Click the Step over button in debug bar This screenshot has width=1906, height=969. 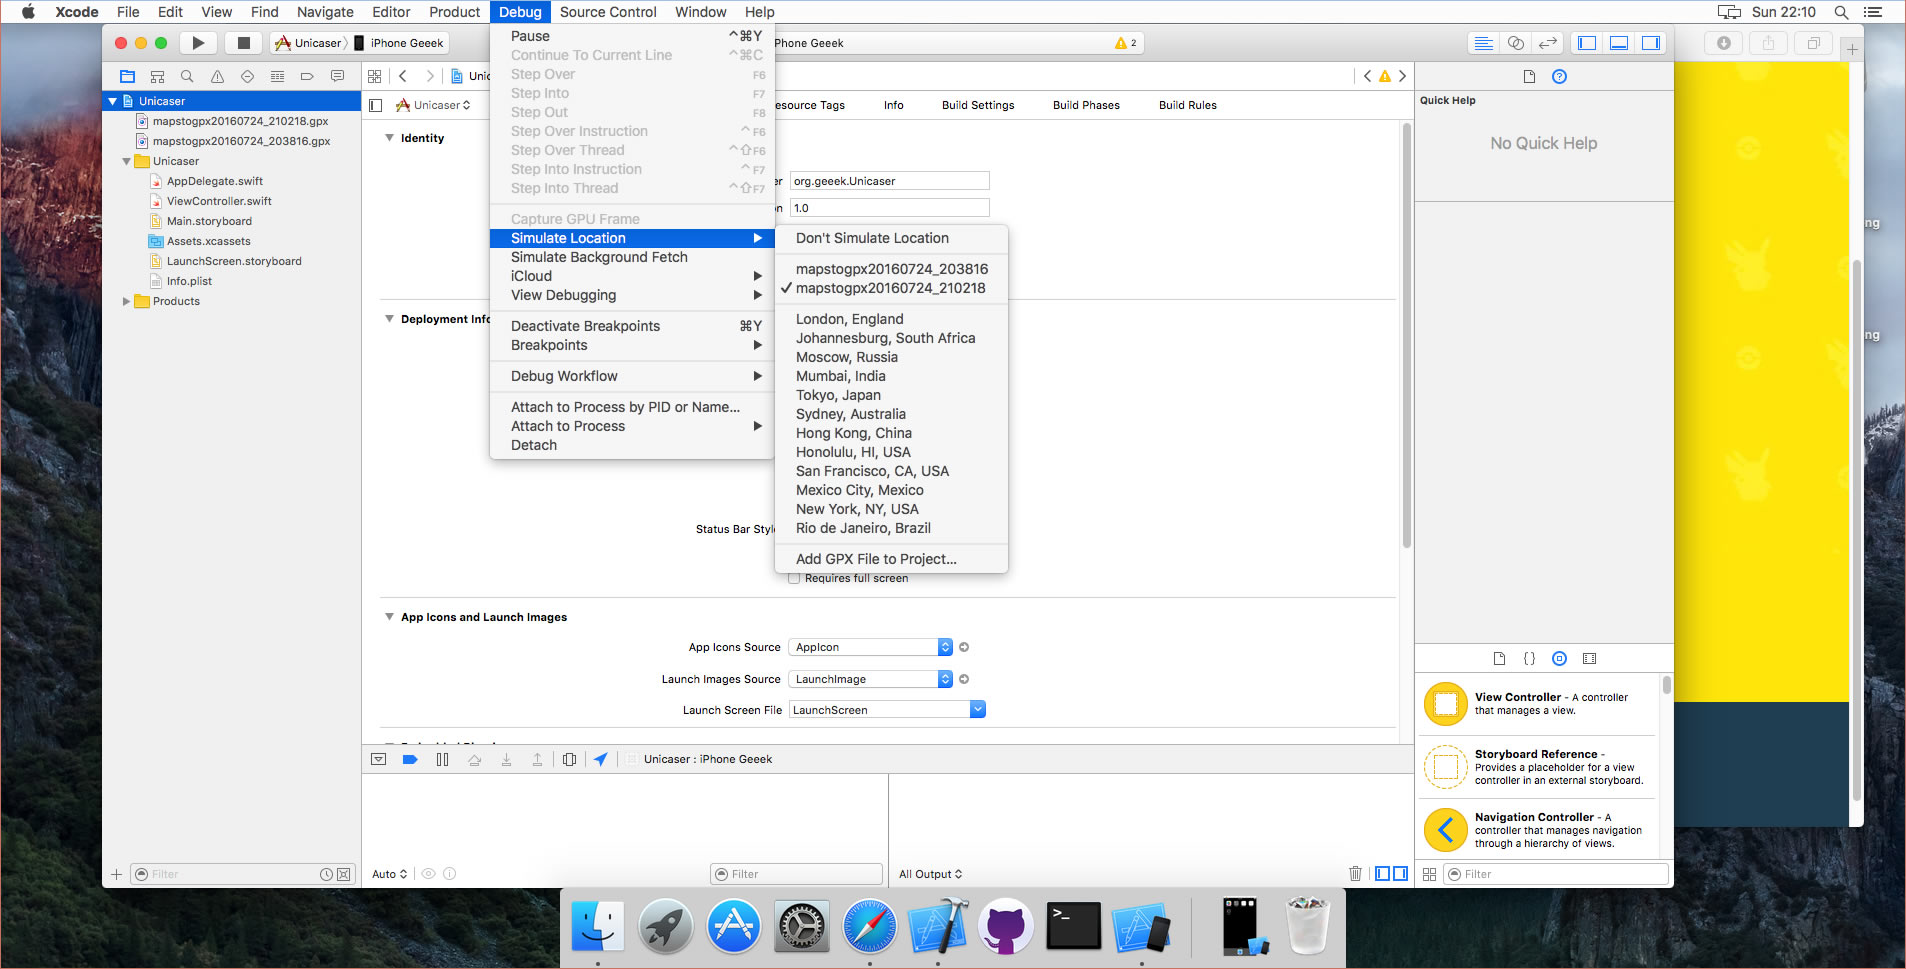click(474, 759)
